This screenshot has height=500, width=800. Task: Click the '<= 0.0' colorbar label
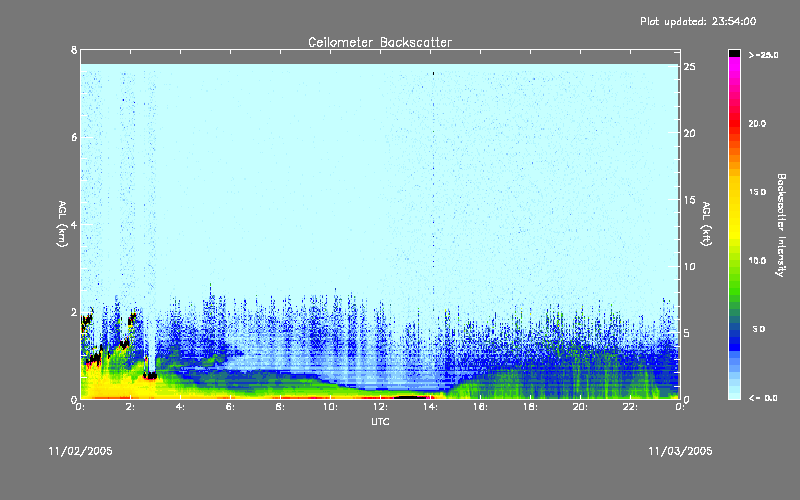coord(763,398)
